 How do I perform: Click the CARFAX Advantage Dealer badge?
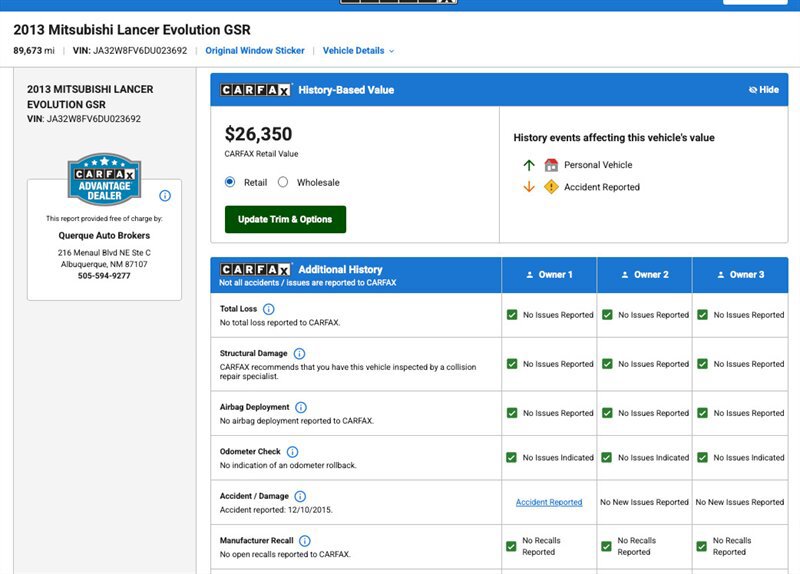coord(104,179)
